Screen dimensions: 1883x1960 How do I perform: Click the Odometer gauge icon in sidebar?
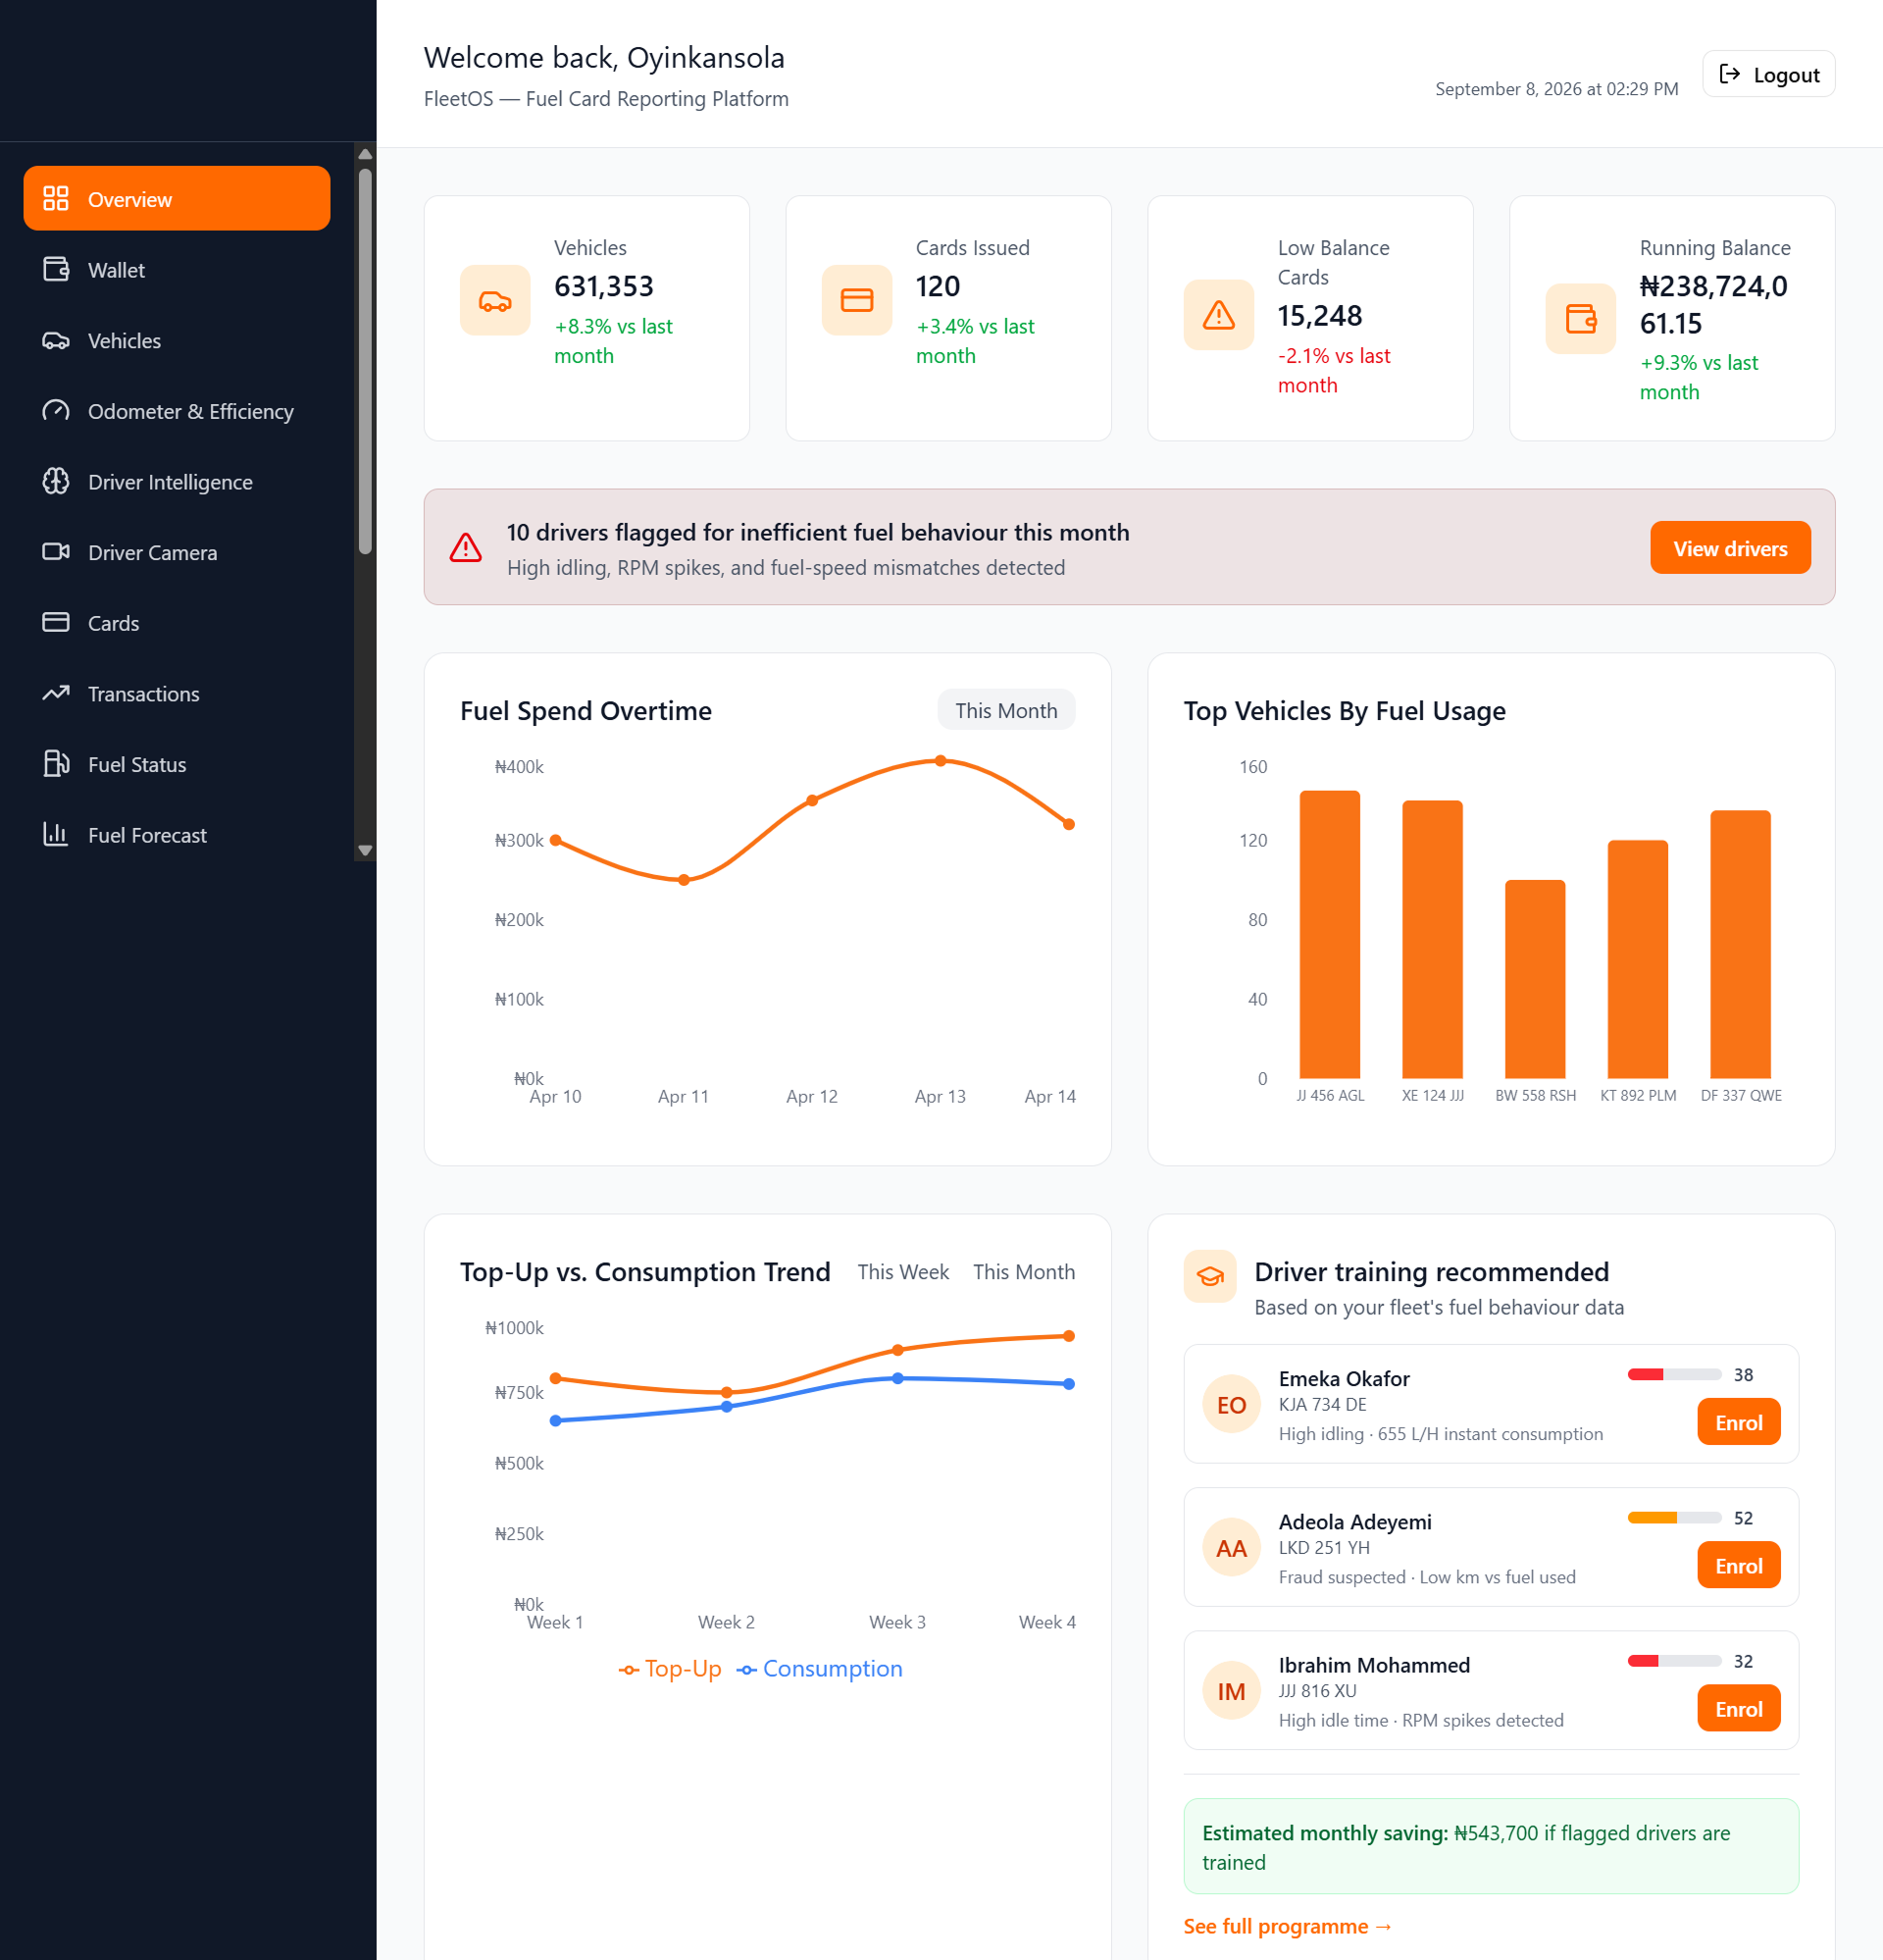tap(56, 410)
